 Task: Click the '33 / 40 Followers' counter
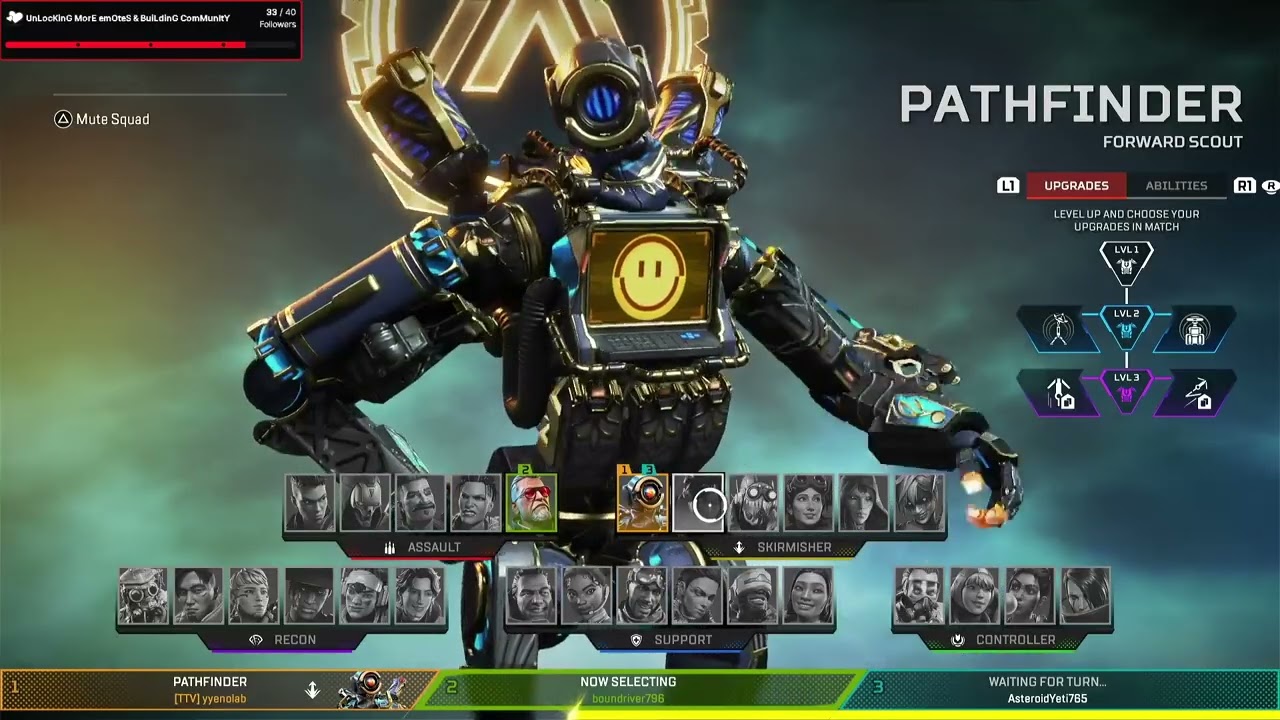click(x=277, y=18)
